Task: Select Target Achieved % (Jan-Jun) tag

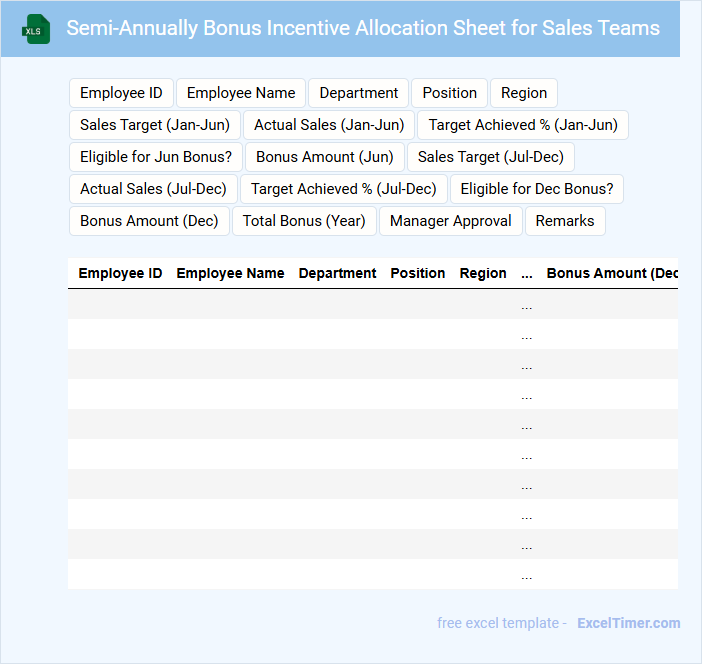Action: coord(523,125)
